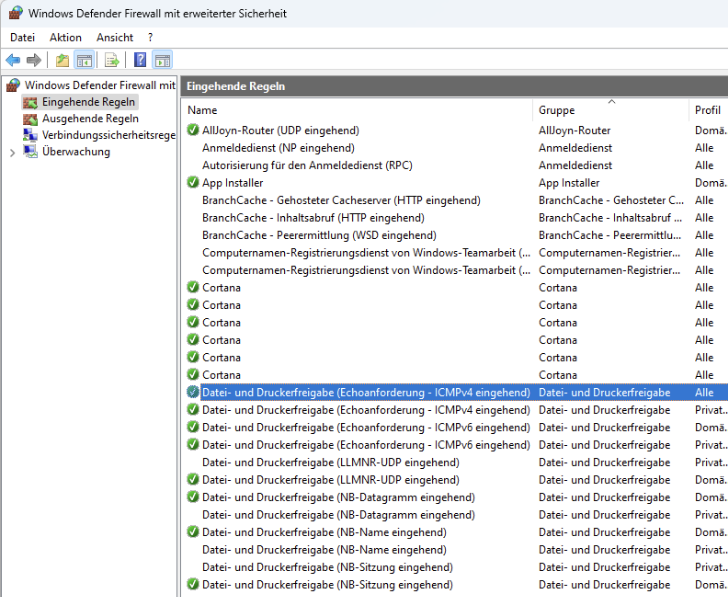728x597 pixels.
Task: Open the Ansicht menu
Action: point(115,38)
